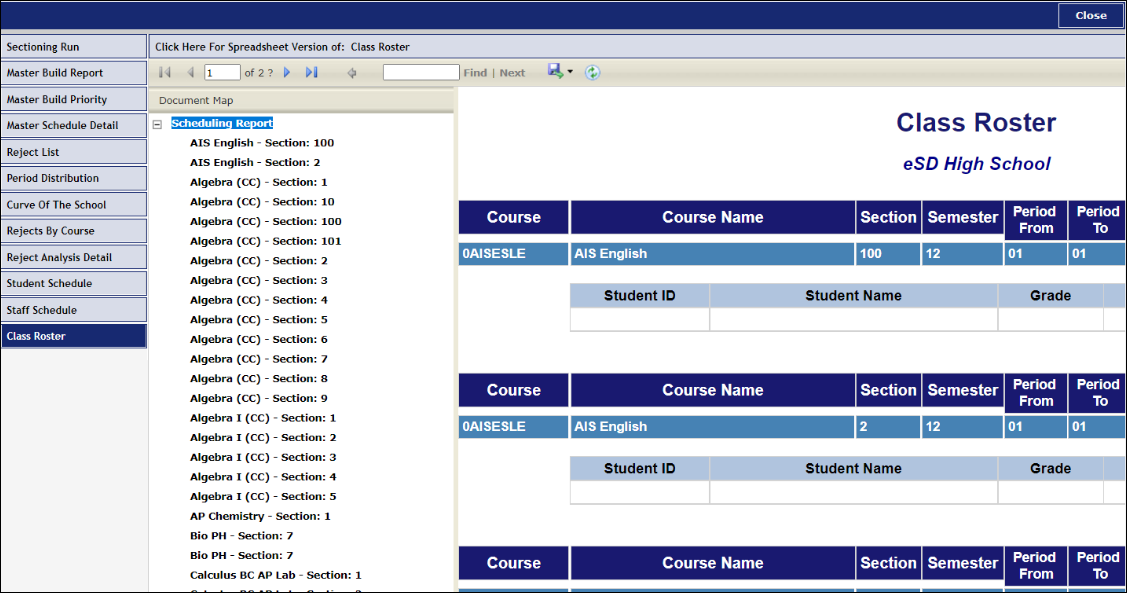Select Algebra (CC) - Section: 3
Screen dimensions: 1127x593
[259, 280]
